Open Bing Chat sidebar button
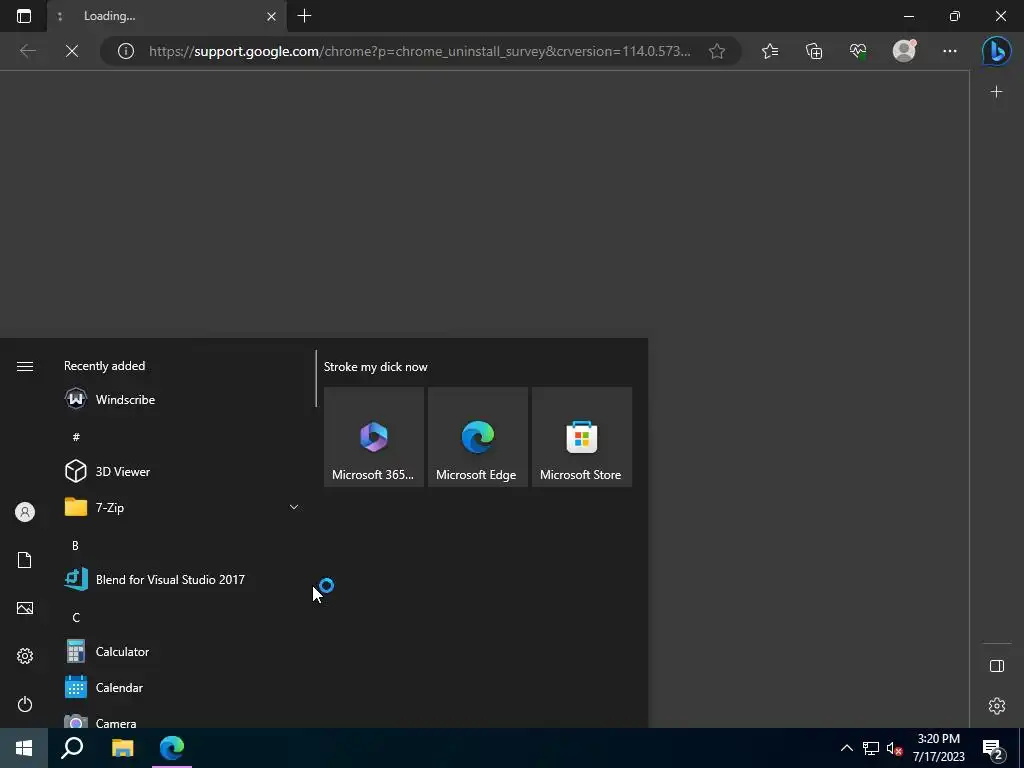The image size is (1024, 768). pos(997,51)
